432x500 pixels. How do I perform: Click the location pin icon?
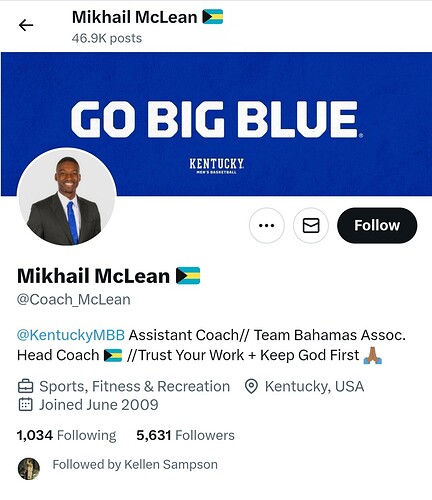(x=251, y=387)
